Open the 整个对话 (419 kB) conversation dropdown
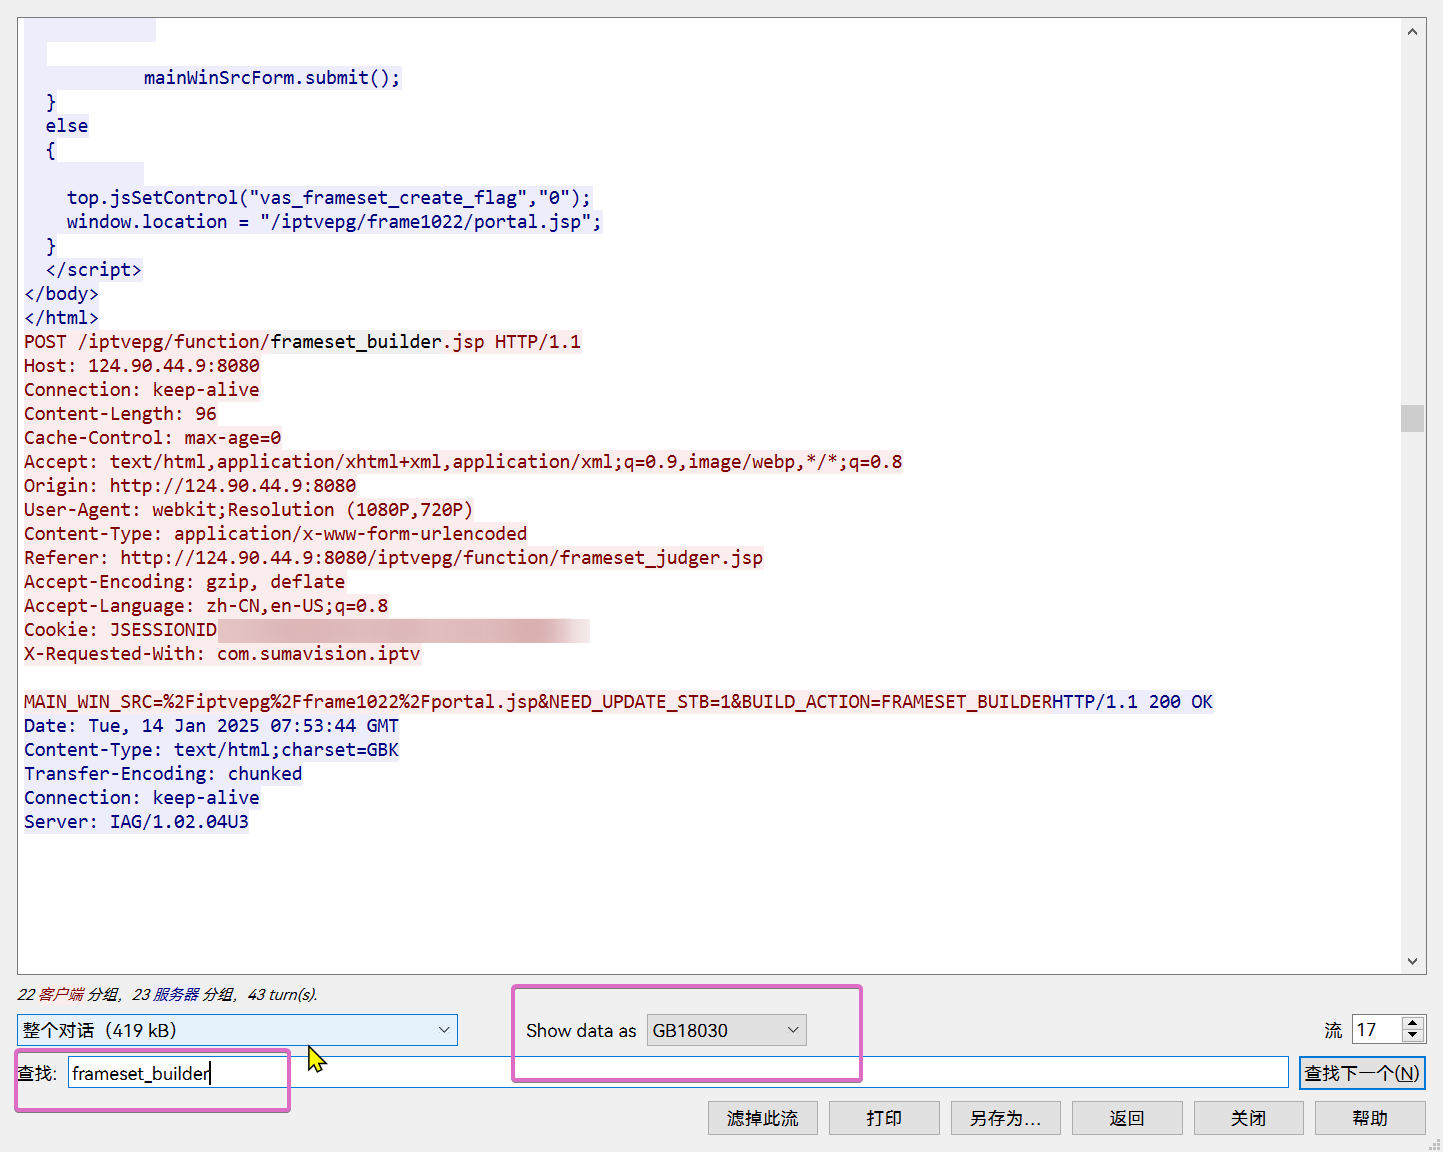This screenshot has height=1152, width=1443. click(237, 1030)
